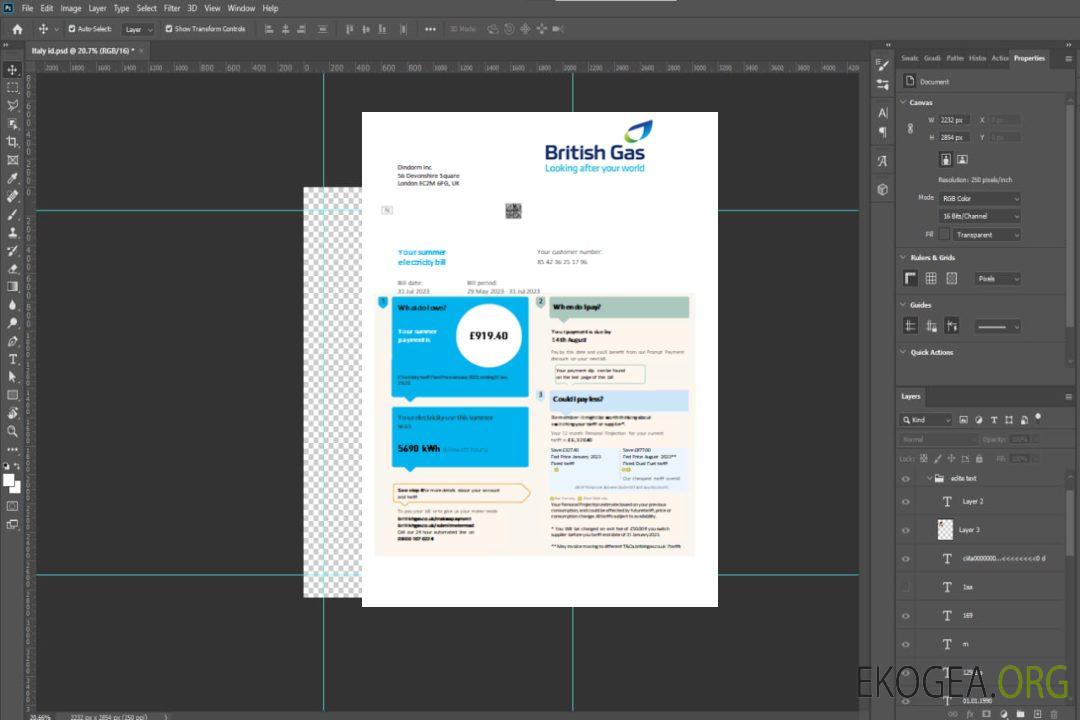Toggle Show Transform Controls checkbox

tap(168, 29)
